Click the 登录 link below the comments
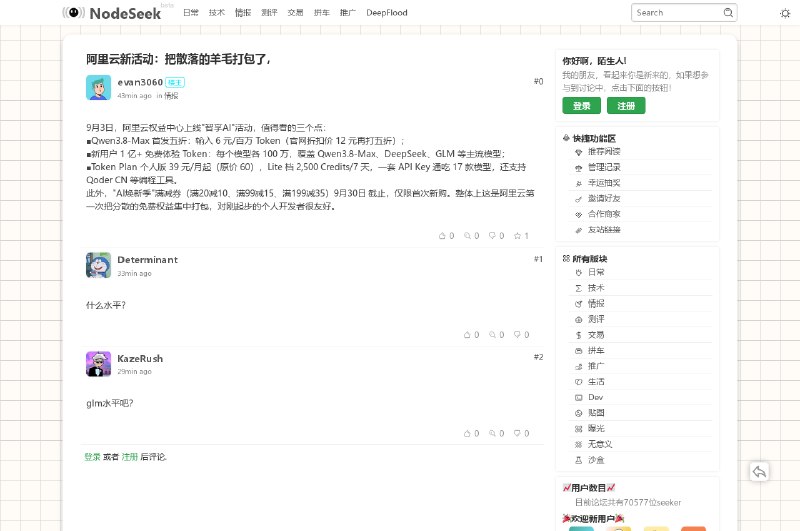Image resolution: width=800 pixels, height=531 pixels. 92,457
